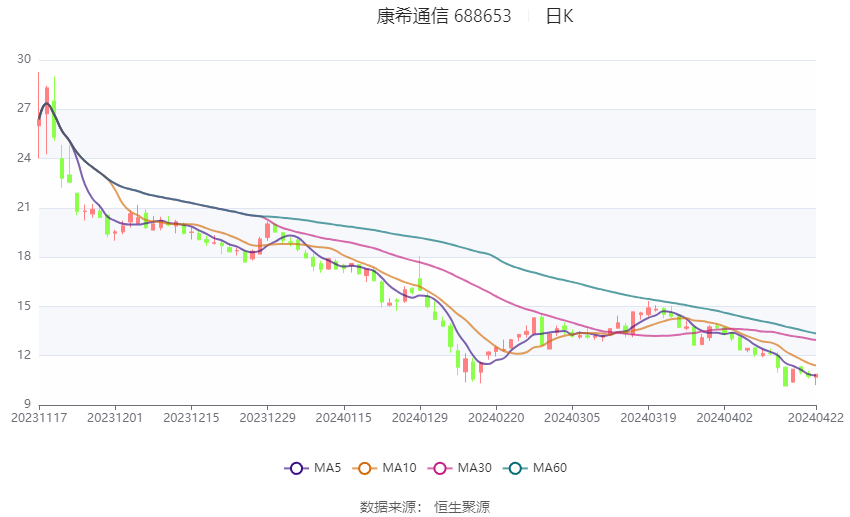This screenshot has height=517, width=850.
Task: Click y-axis value 12
Action: point(24,355)
